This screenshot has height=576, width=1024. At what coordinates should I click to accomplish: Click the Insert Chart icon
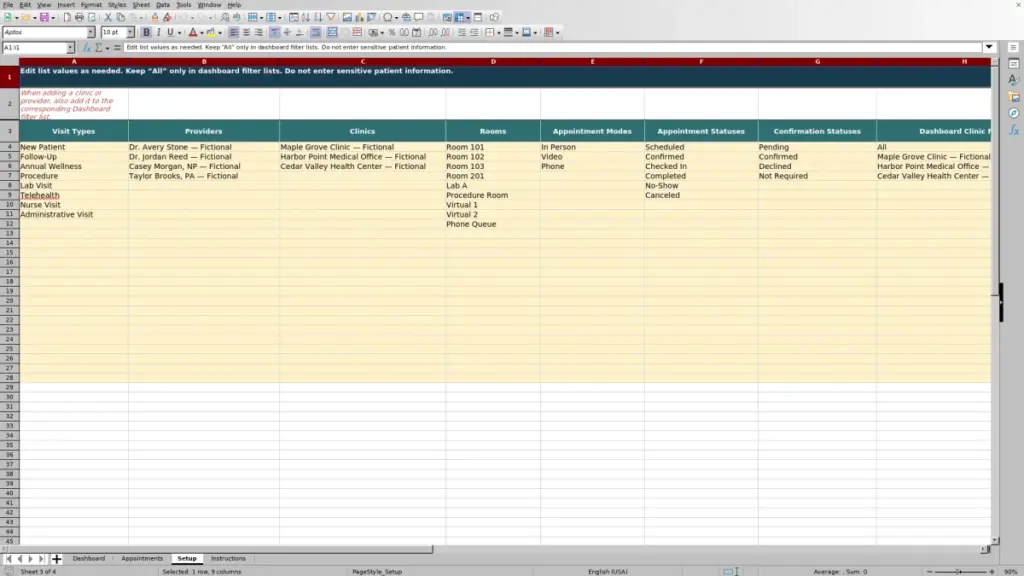[x=359, y=18]
